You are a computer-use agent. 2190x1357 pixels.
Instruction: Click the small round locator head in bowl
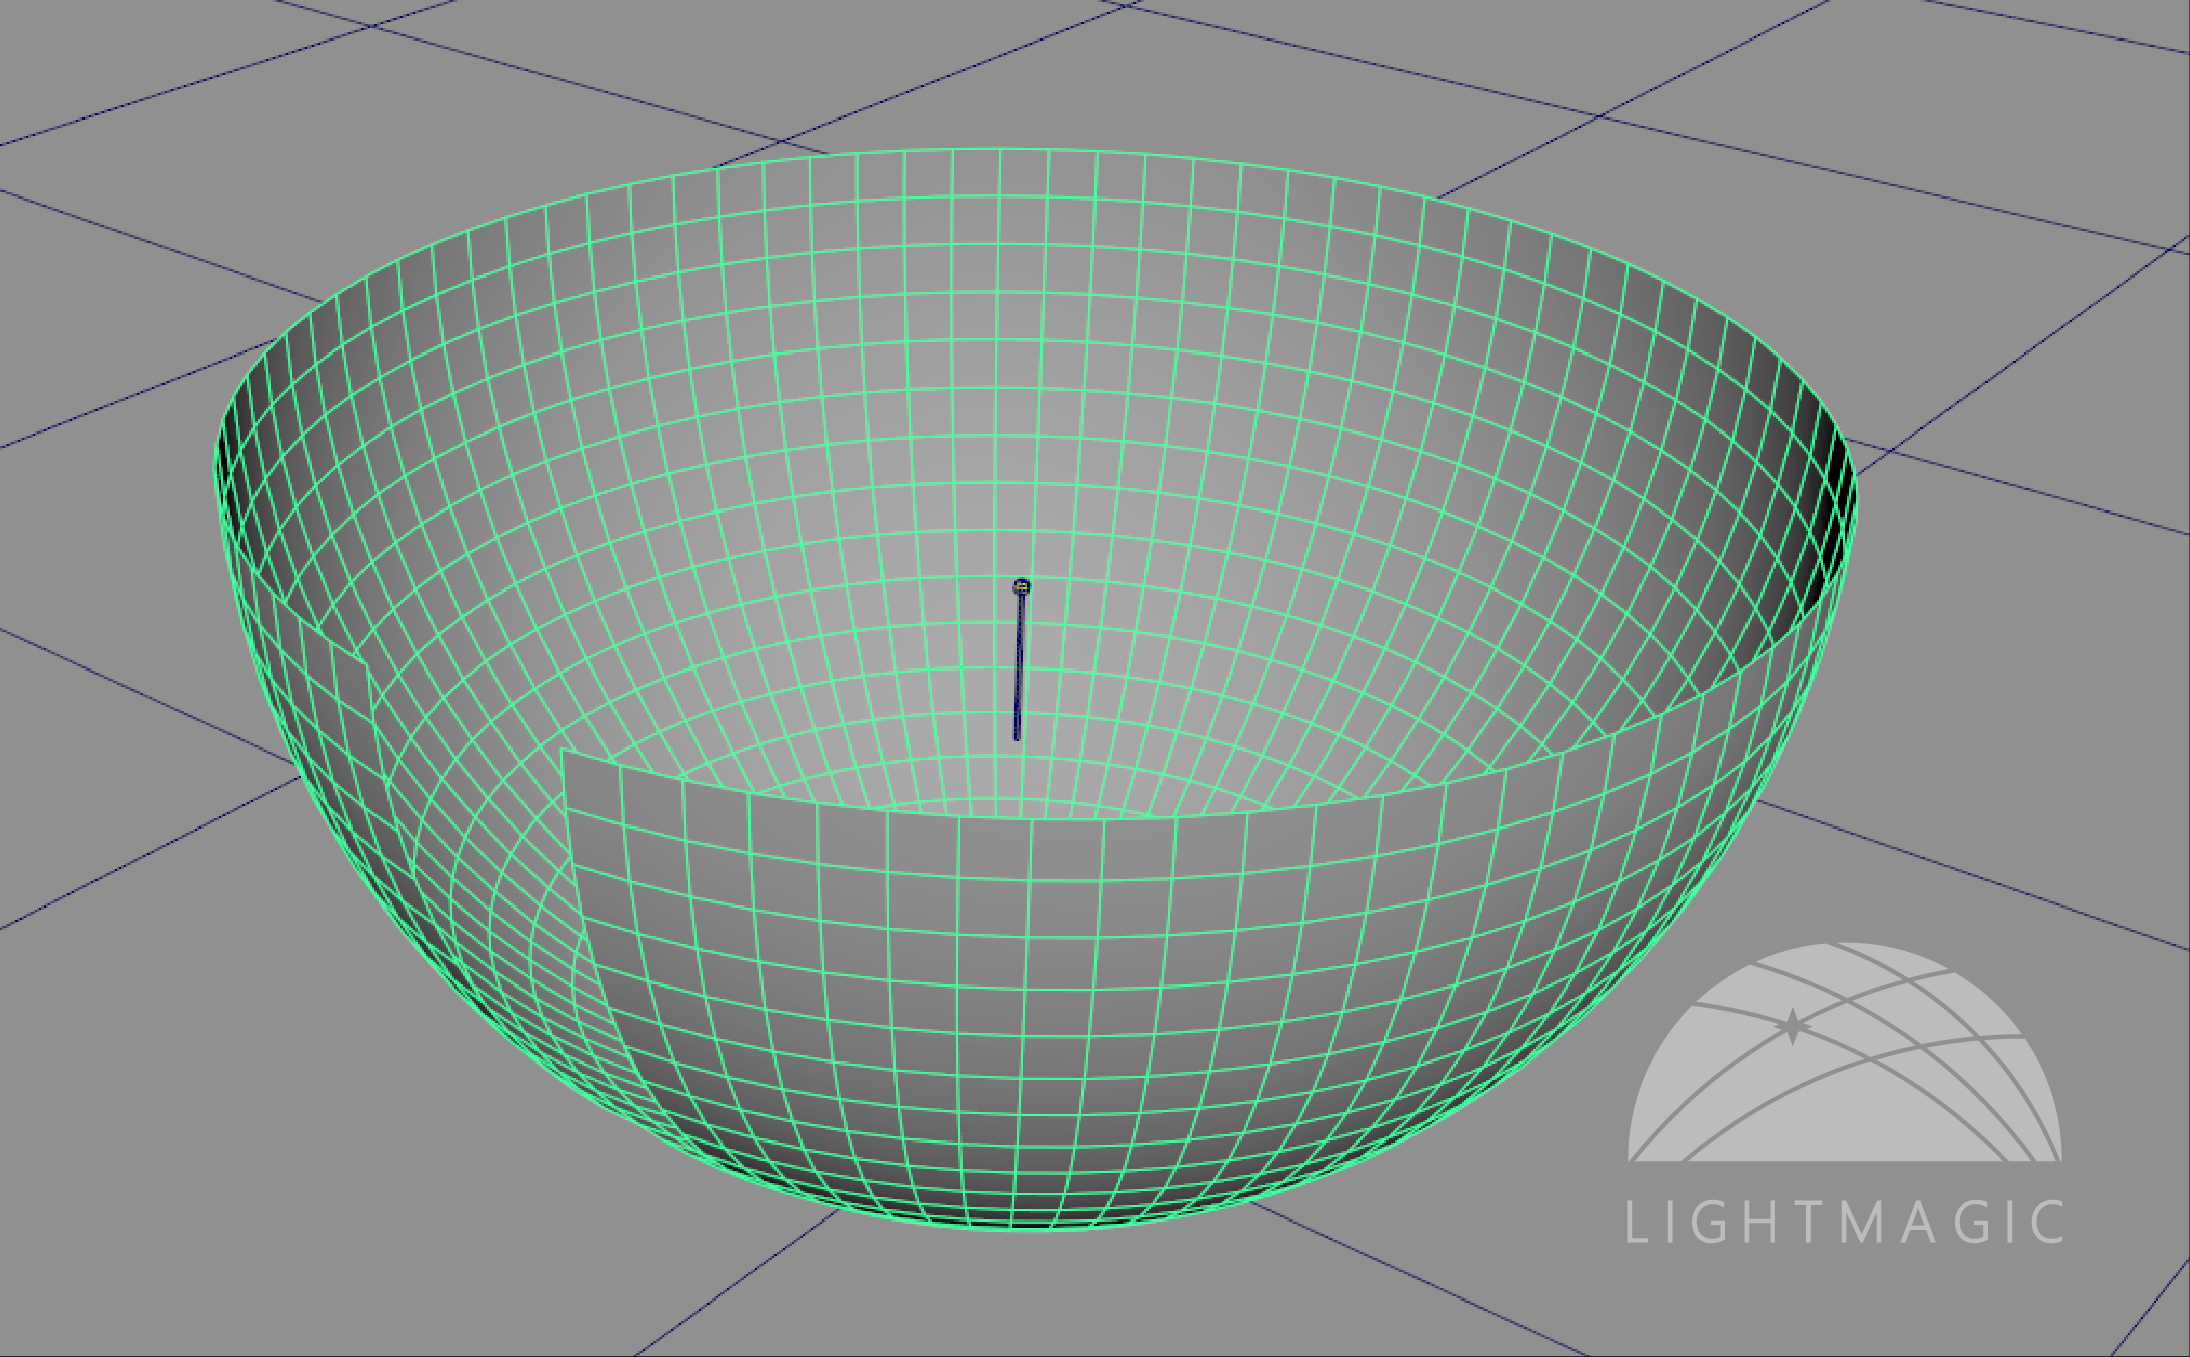click(1021, 587)
